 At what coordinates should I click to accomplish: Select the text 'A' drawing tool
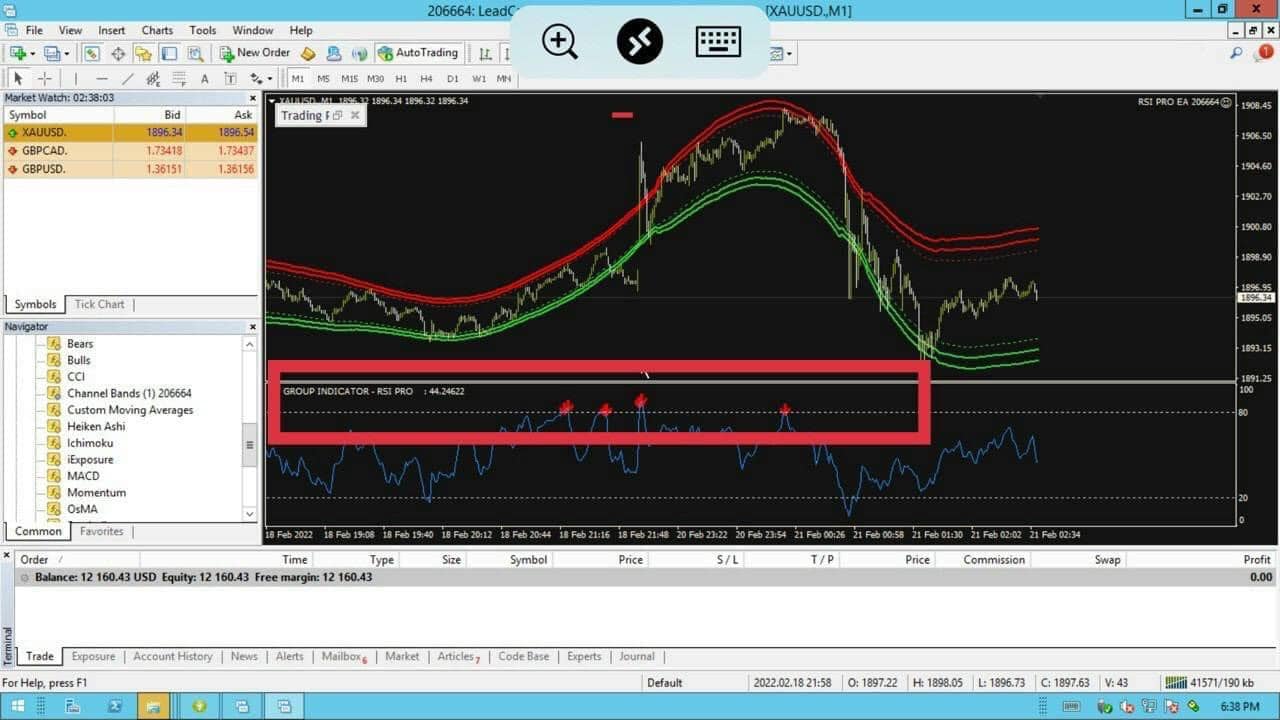(x=205, y=78)
